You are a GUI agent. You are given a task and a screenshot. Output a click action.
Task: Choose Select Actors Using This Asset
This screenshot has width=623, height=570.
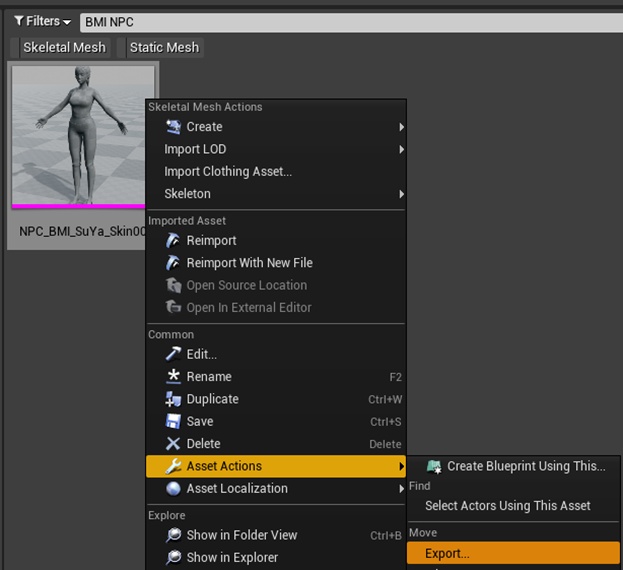507,506
